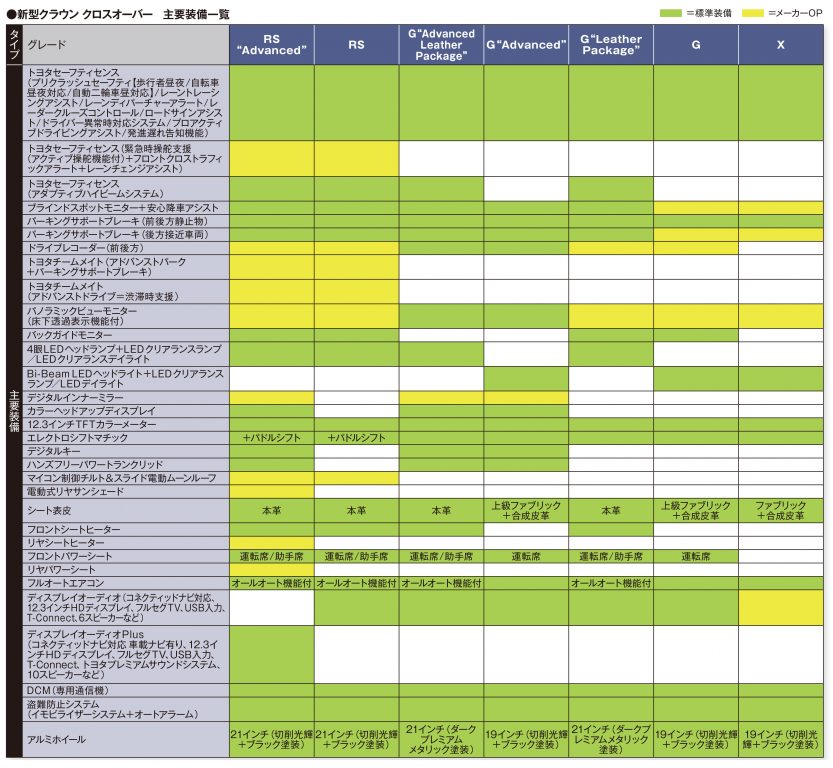Click the グレード header cell

pos(125,45)
